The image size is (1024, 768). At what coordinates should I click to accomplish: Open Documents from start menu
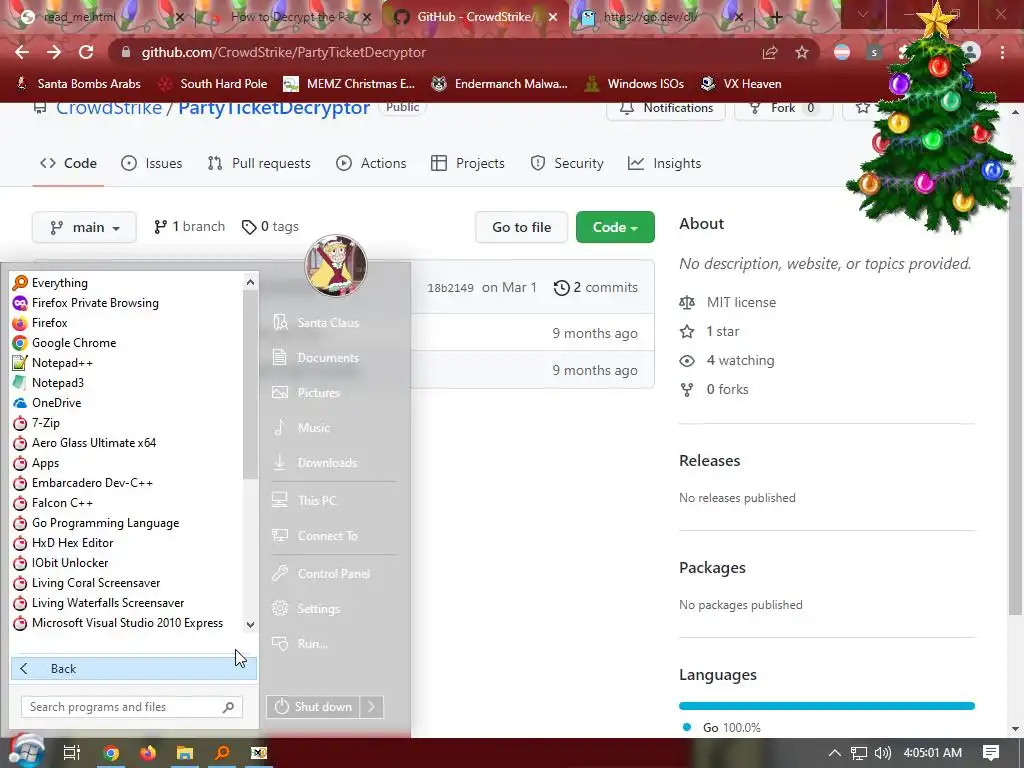point(317,358)
